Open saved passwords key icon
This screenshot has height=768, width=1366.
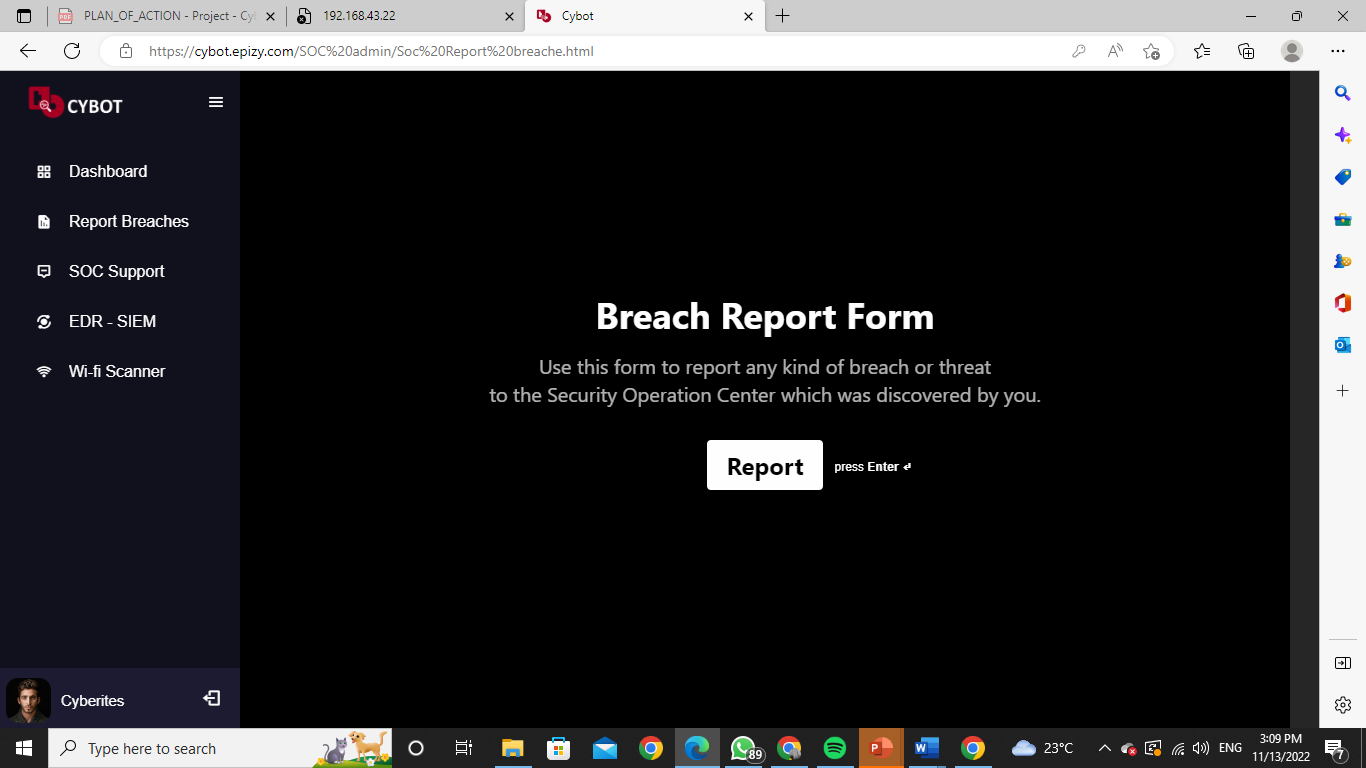pyautogui.click(x=1079, y=51)
